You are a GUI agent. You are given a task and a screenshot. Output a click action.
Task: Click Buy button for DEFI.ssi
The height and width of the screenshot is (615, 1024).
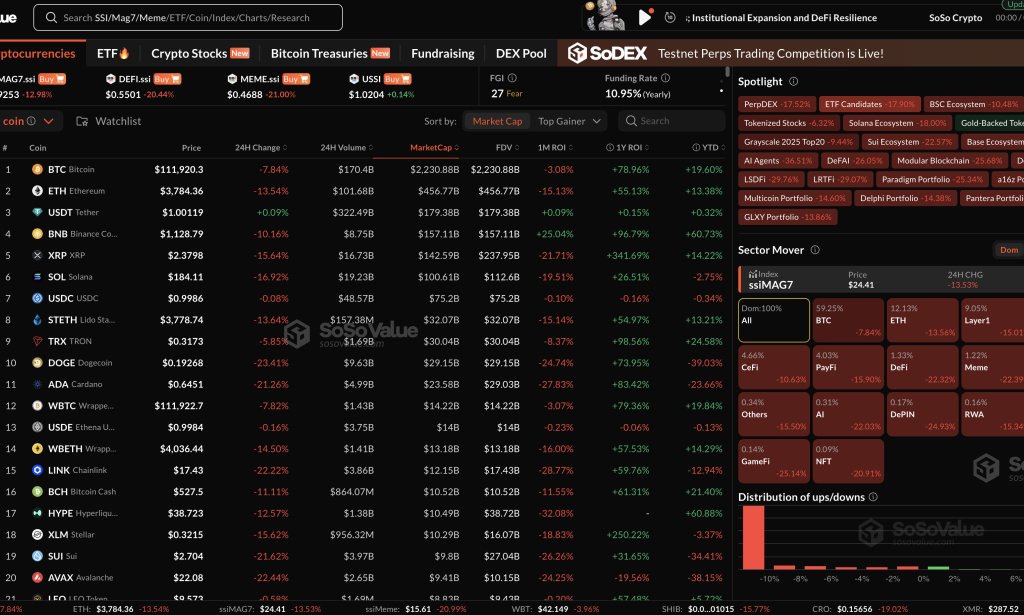167,79
